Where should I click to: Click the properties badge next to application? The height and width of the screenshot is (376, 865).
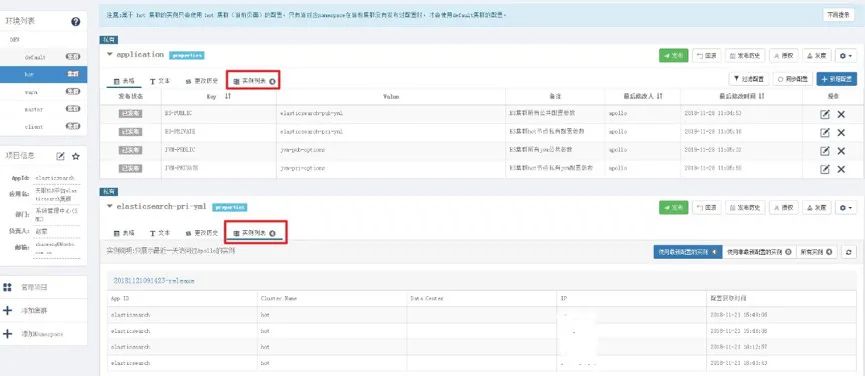point(187,55)
